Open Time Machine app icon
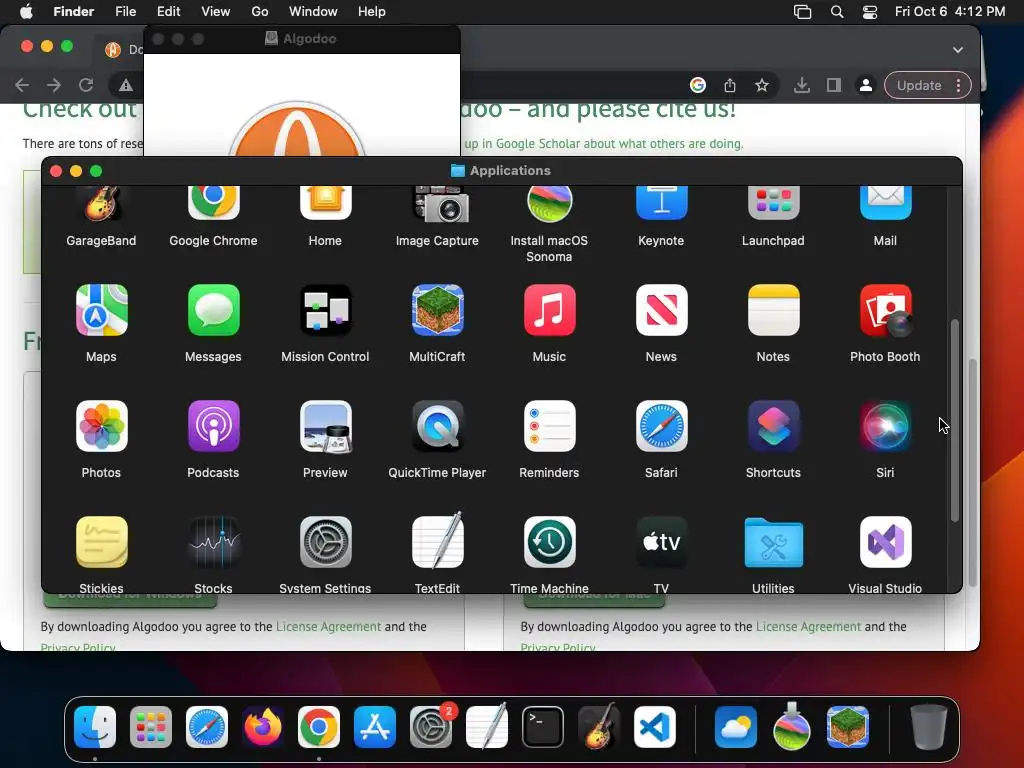 click(549, 542)
